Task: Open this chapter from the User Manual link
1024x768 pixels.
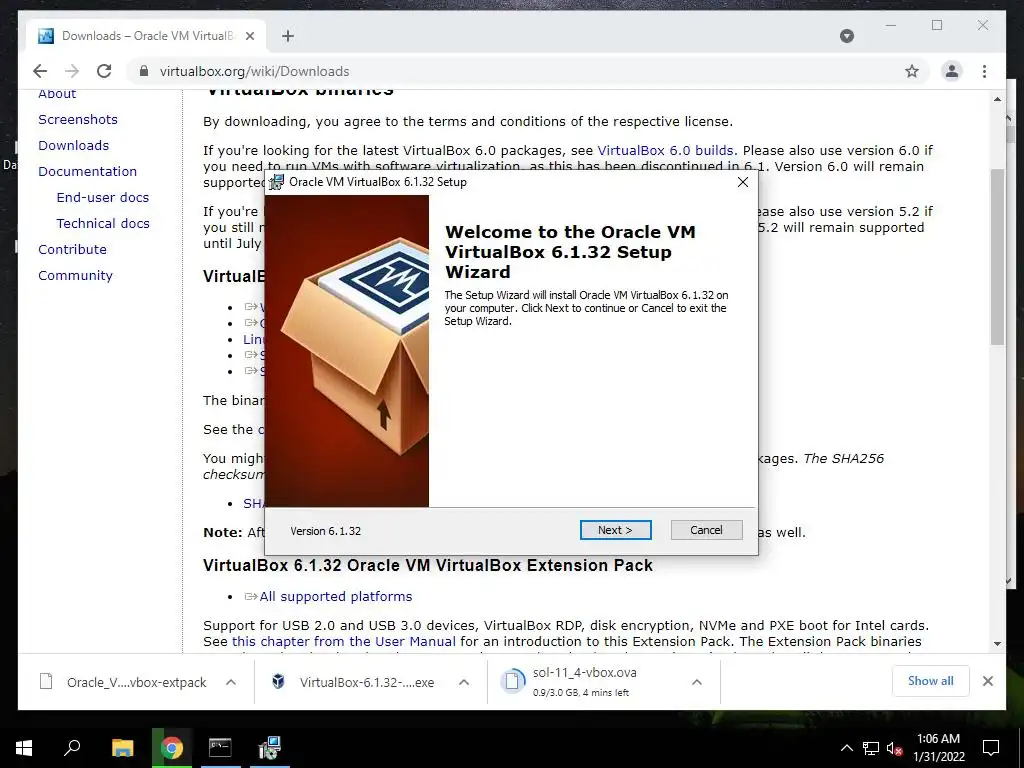Action: tap(344, 641)
